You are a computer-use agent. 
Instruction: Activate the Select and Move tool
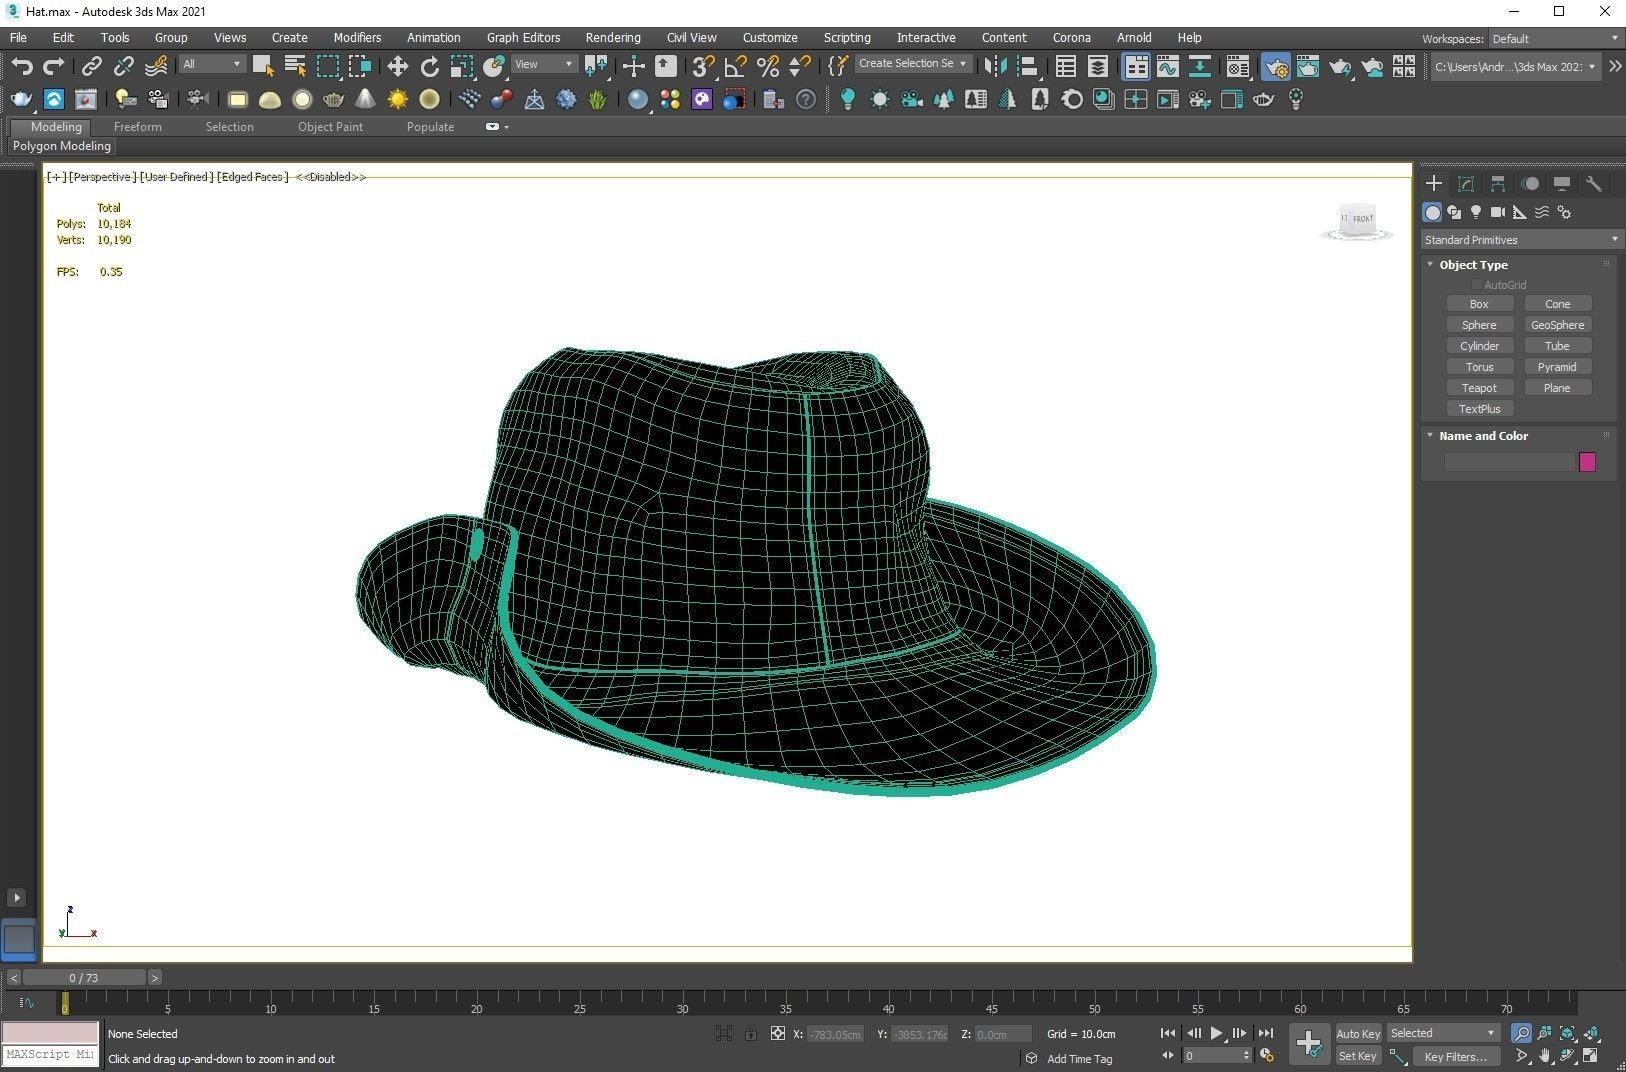[x=398, y=66]
